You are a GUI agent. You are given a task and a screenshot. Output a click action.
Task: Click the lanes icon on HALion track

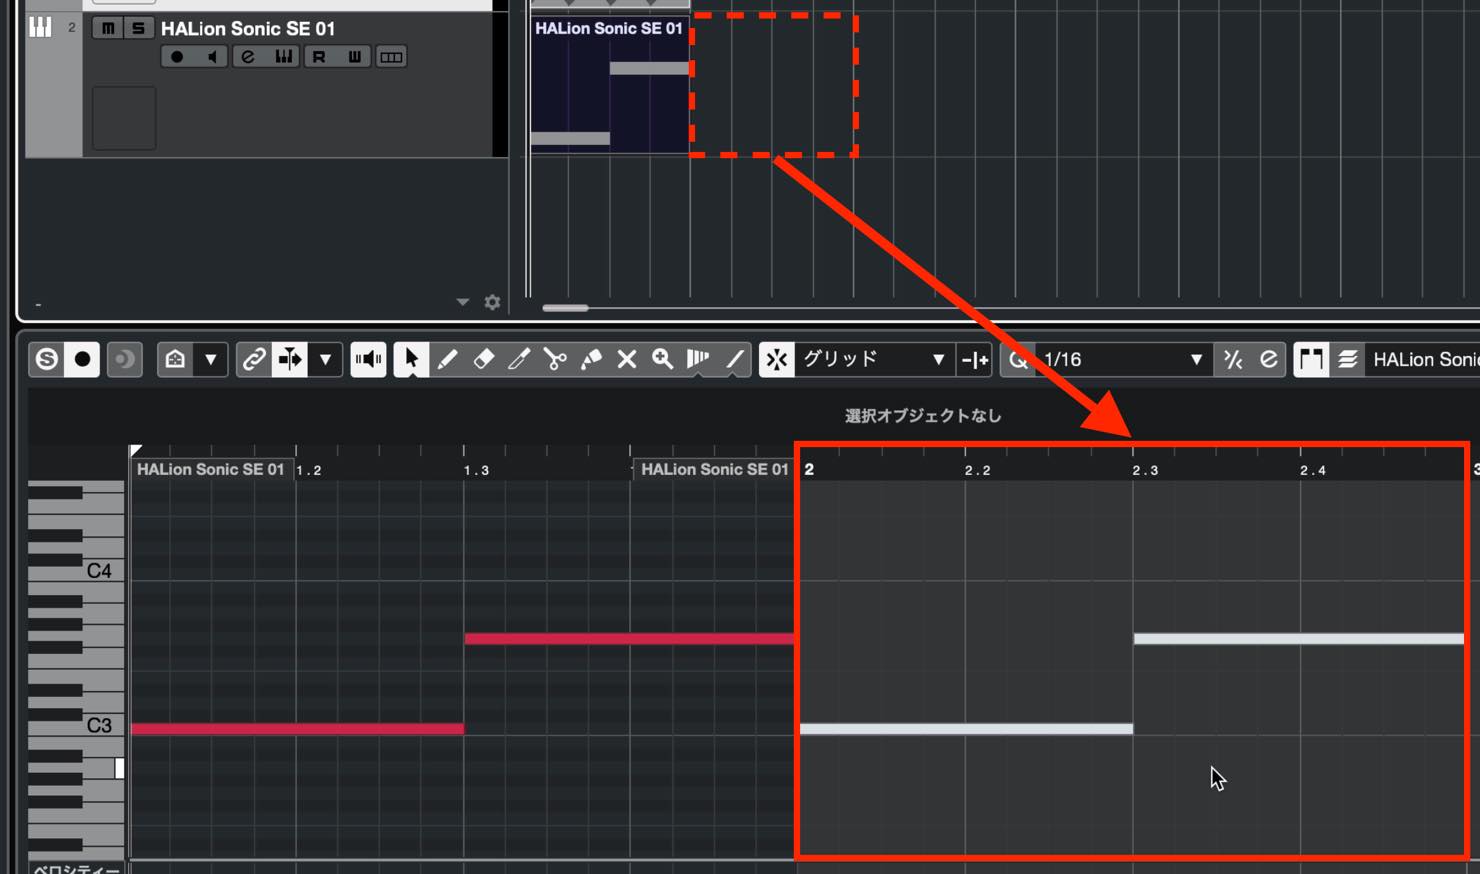(391, 57)
